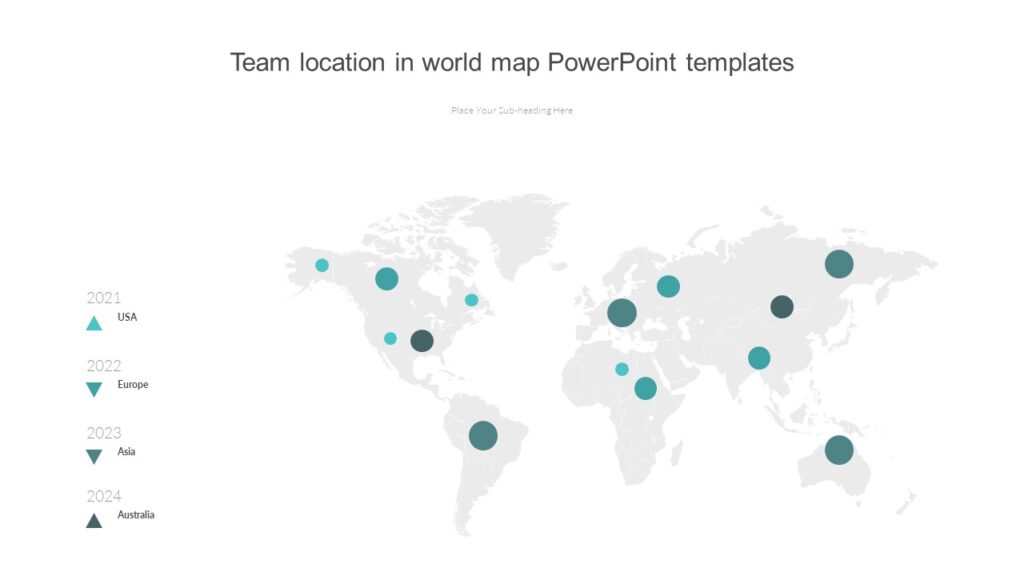Expand the 2023 legend entry
This screenshot has width=1024, height=576.
(103, 432)
